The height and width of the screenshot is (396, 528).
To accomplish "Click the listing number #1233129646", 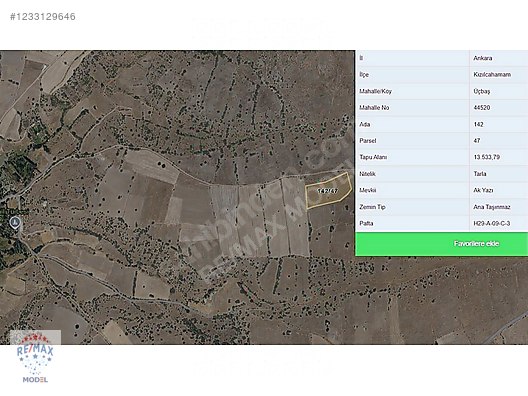I will 43,16.
